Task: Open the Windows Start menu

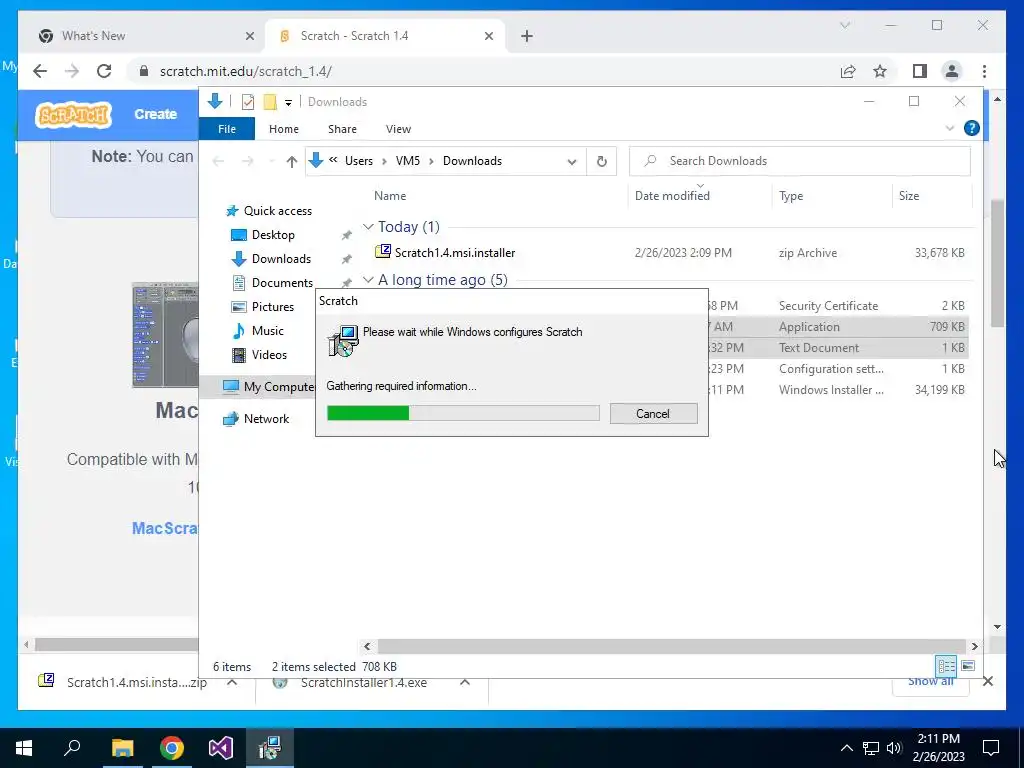Action: click(24, 748)
